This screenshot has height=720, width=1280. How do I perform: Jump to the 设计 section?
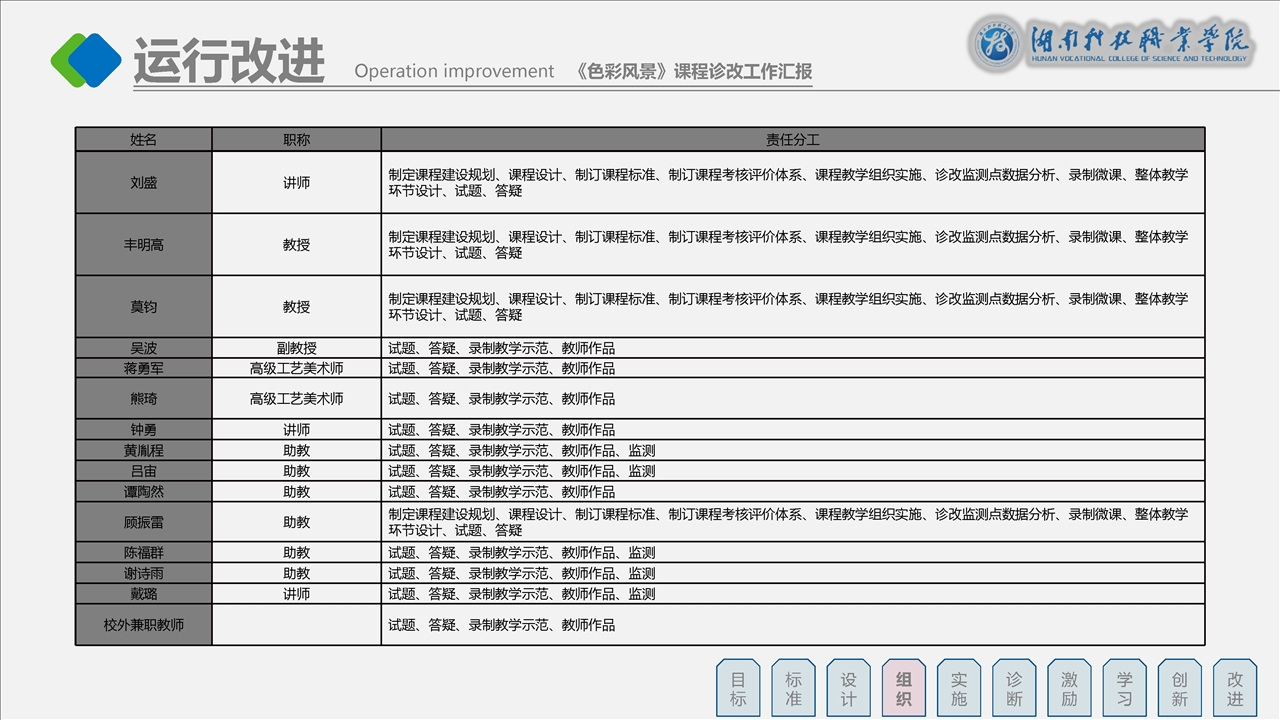[848, 689]
